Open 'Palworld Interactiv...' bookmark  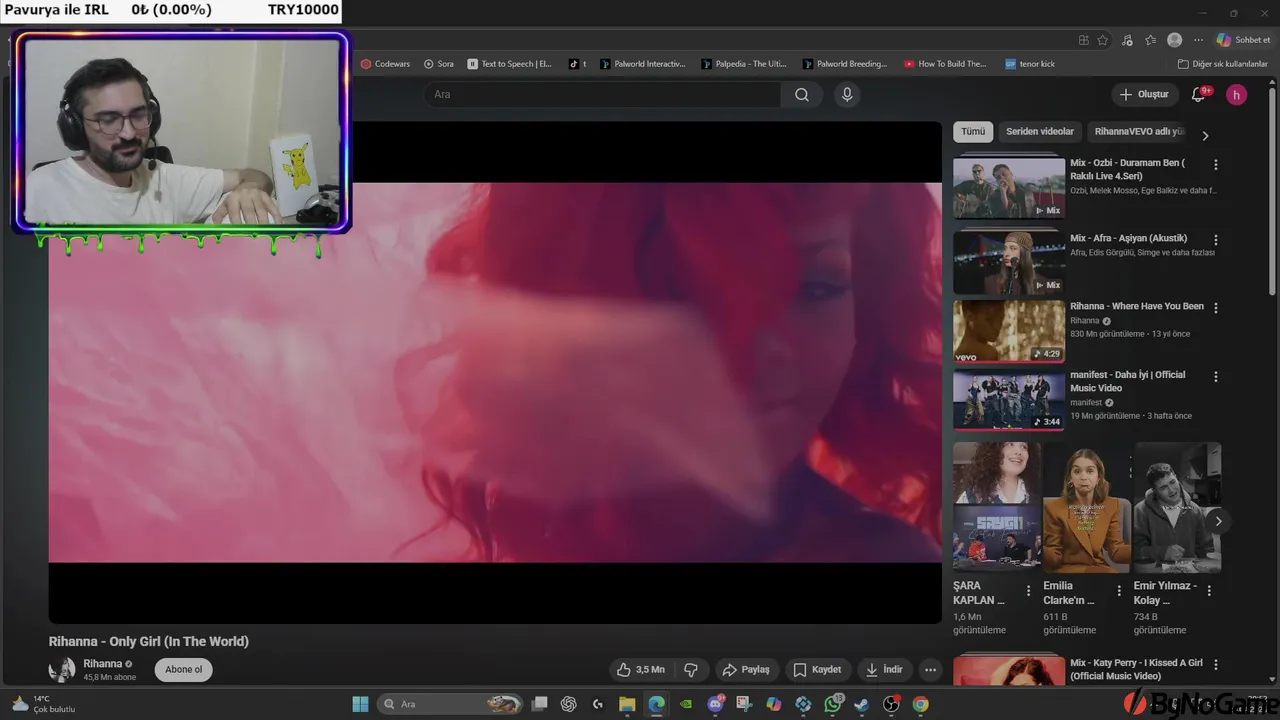tap(643, 64)
